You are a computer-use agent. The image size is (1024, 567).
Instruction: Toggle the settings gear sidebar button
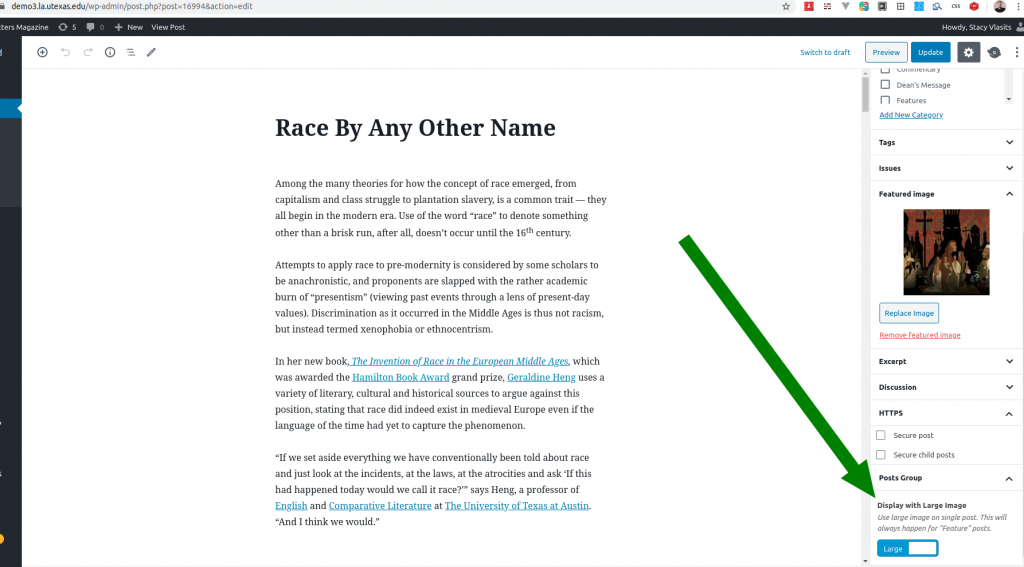pos(968,52)
